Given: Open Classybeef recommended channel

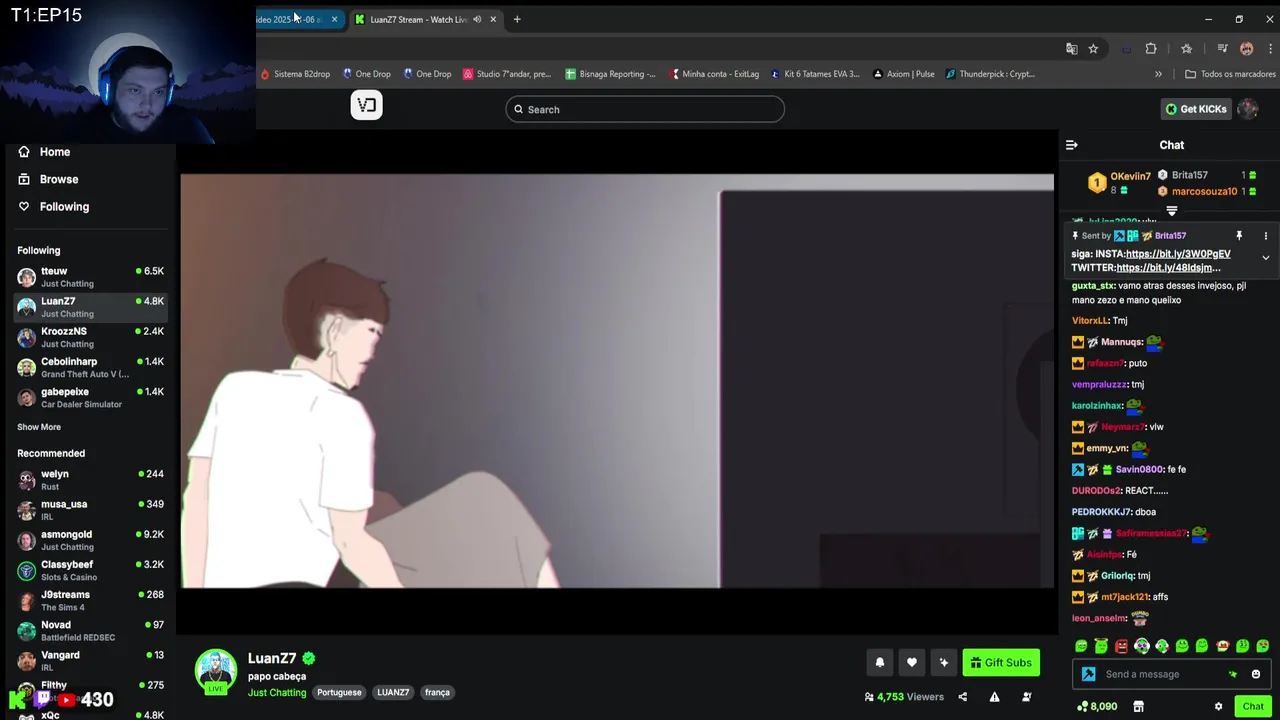Looking at the screenshot, I should pyautogui.click(x=90, y=570).
